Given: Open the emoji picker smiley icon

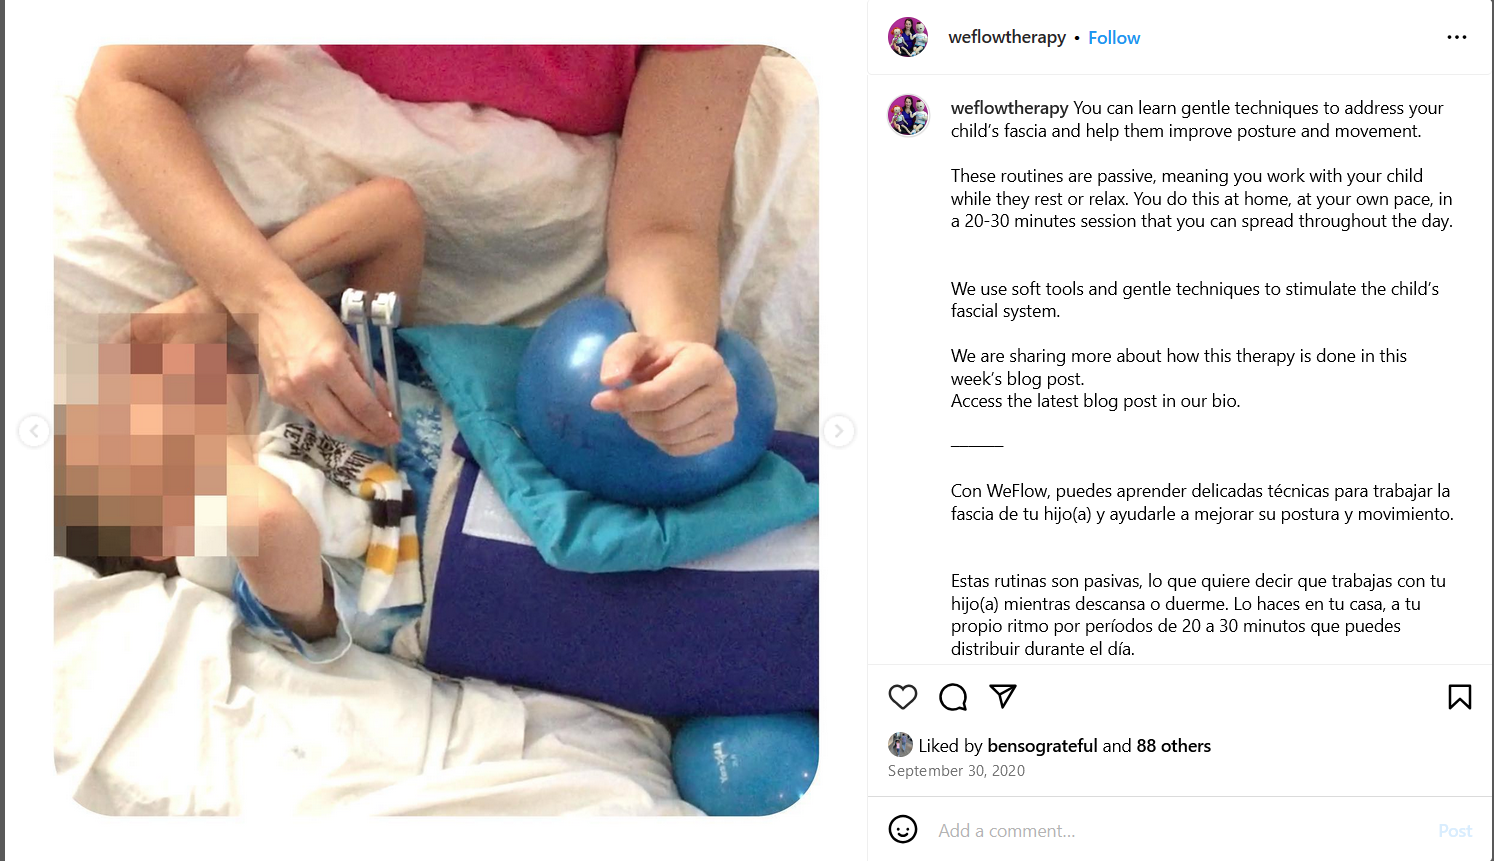Looking at the screenshot, I should pyautogui.click(x=903, y=829).
